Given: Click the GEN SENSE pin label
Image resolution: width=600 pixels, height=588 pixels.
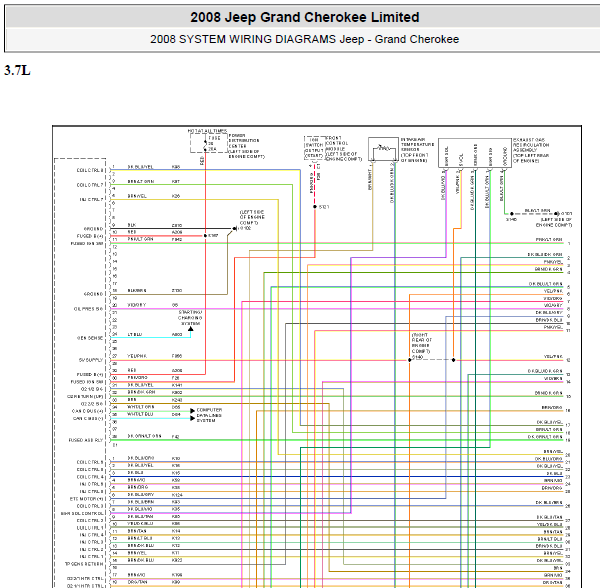Looking at the screenshot, I should point(90,338).
